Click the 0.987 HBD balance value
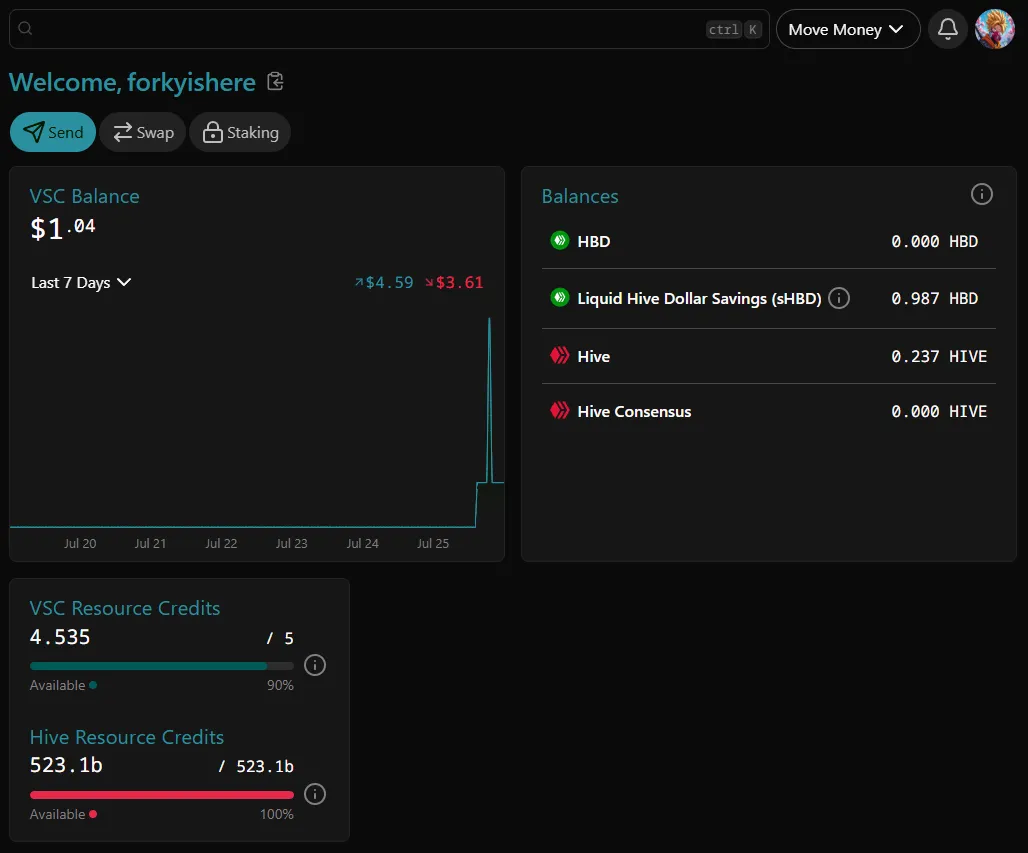This screenshot has width=1028, height=853. tap(934, 298)
